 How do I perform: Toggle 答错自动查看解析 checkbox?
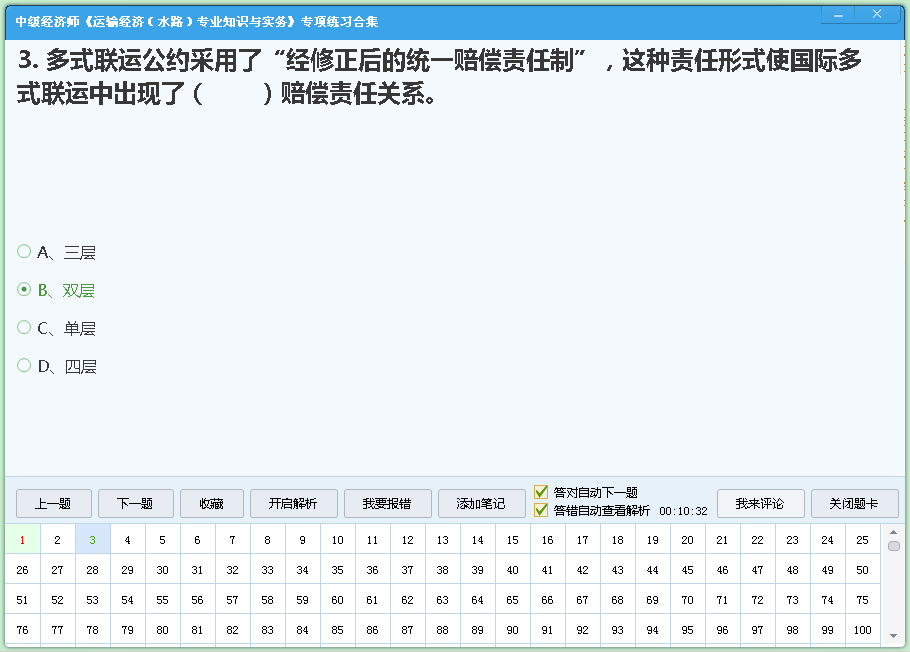[x=541, y=510]
